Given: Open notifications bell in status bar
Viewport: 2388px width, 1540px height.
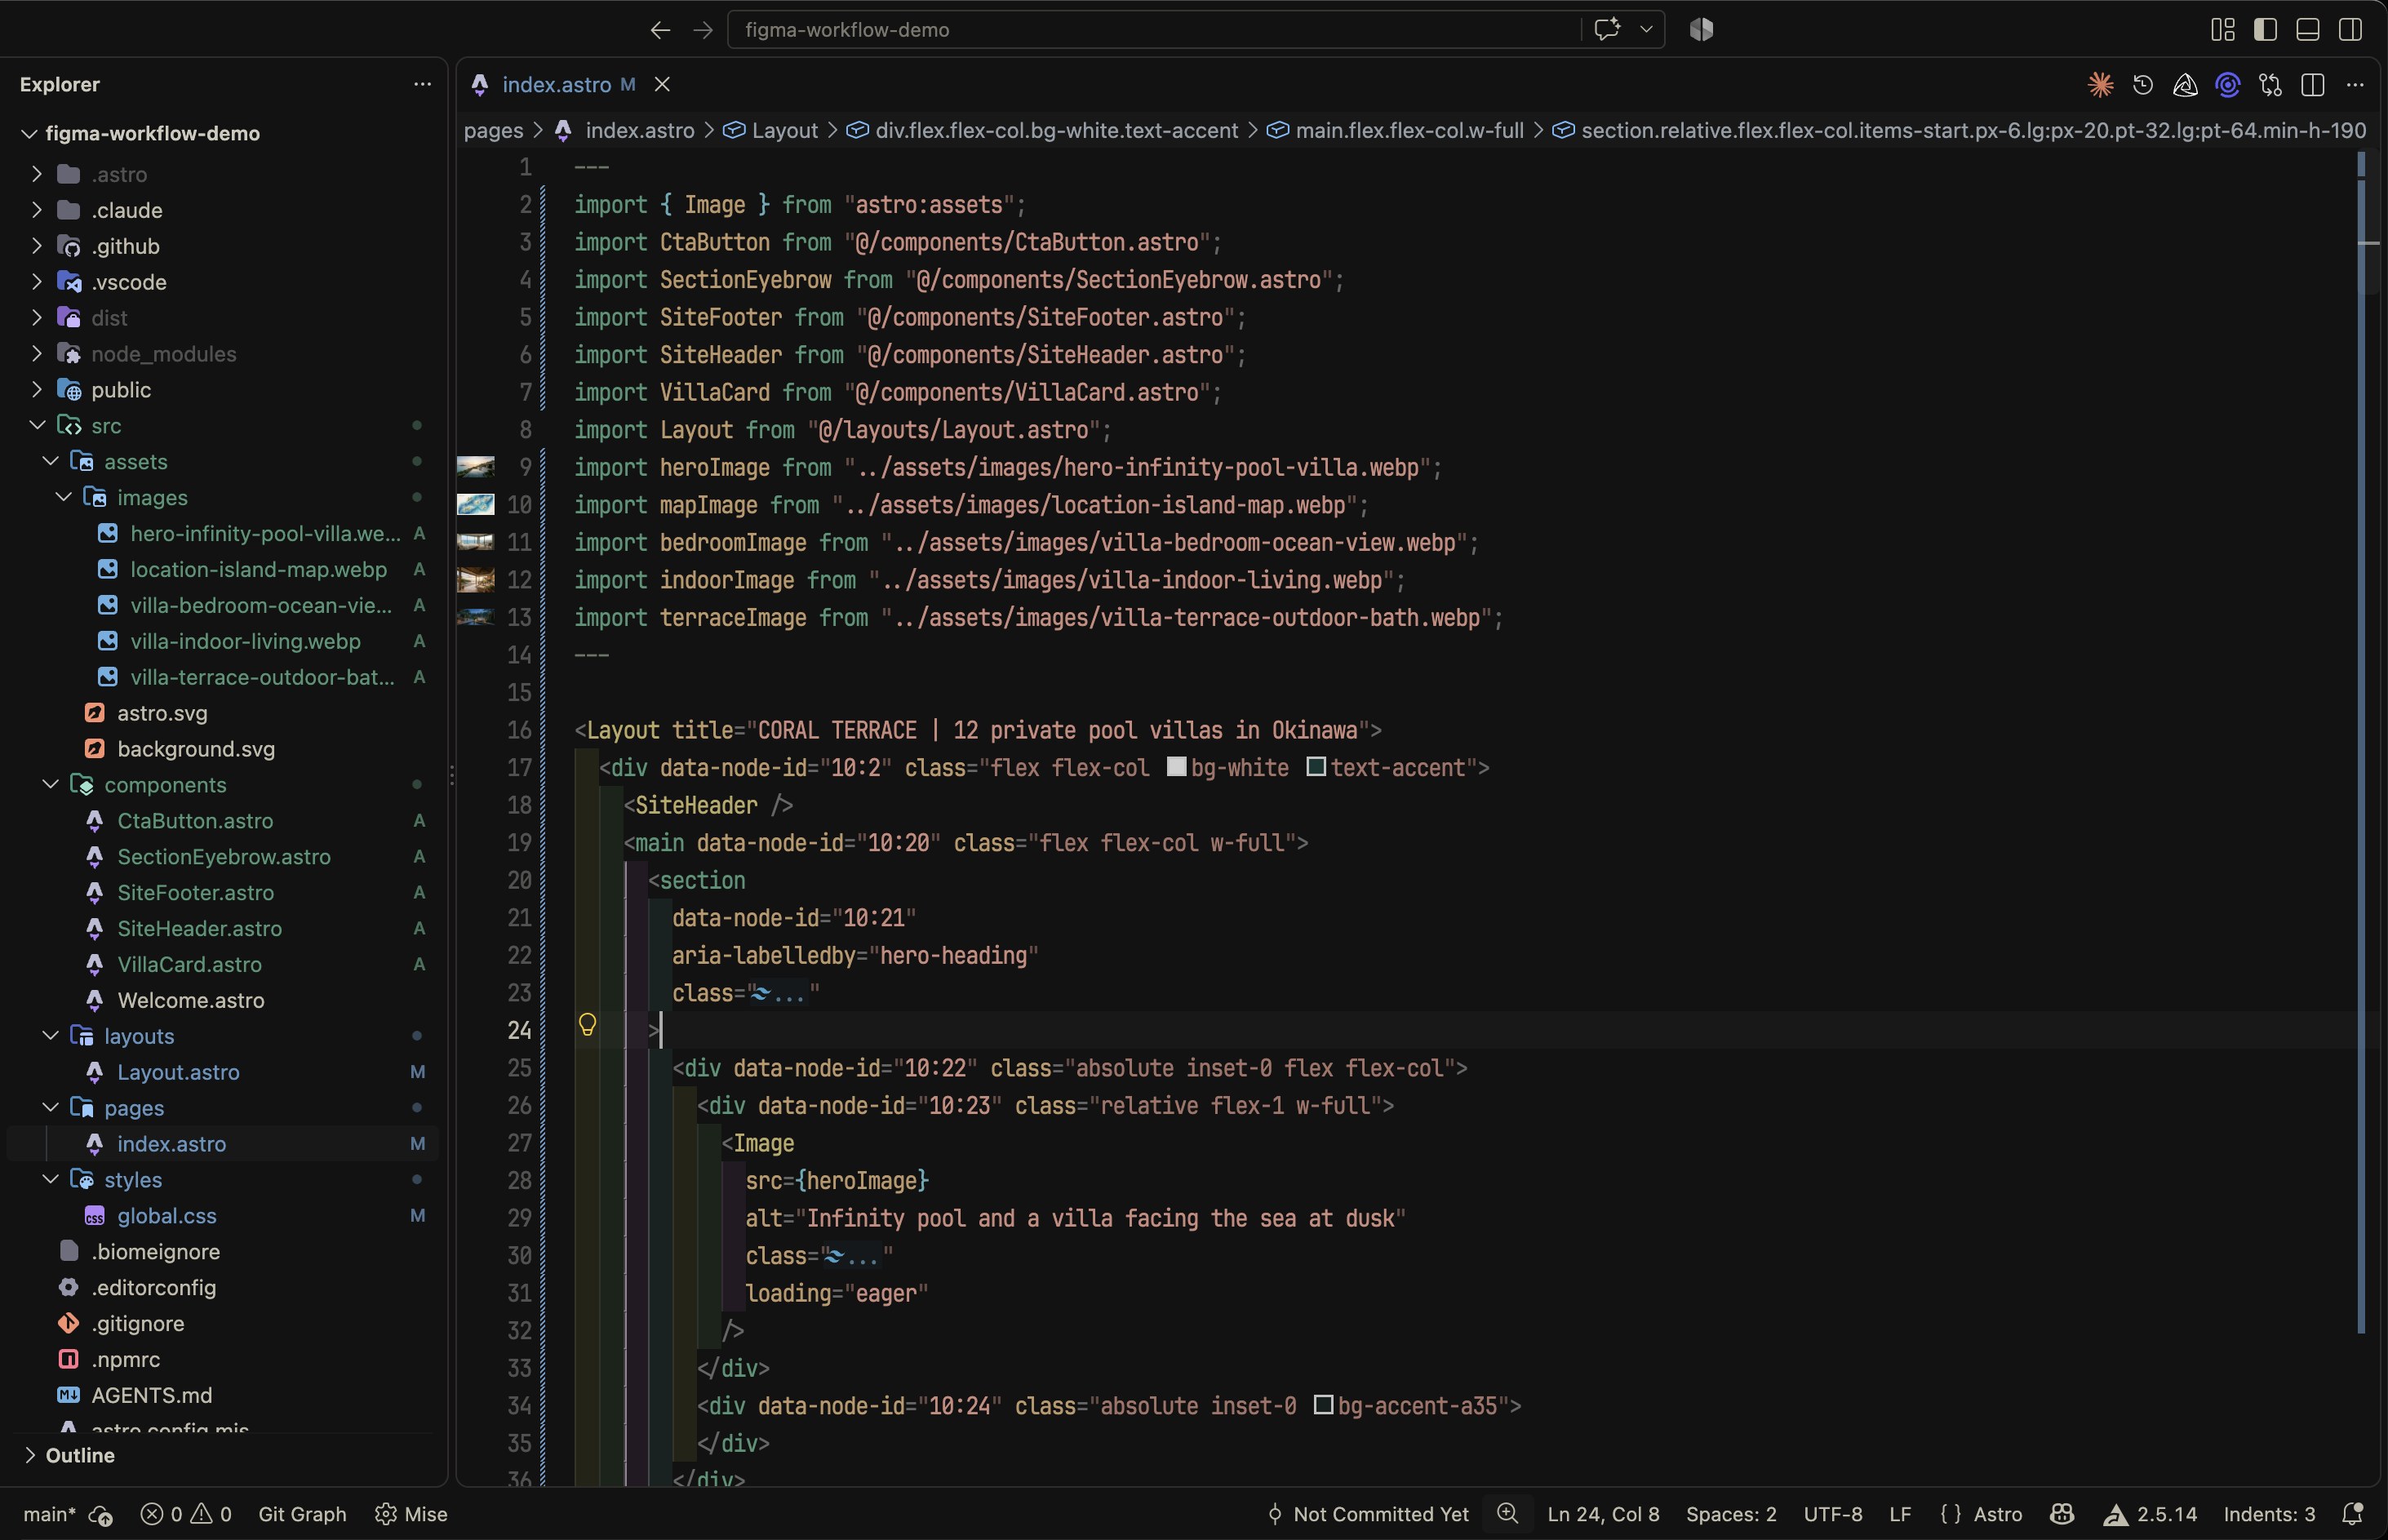Looking at the screenshot, I should (x=2353, y=1514).
